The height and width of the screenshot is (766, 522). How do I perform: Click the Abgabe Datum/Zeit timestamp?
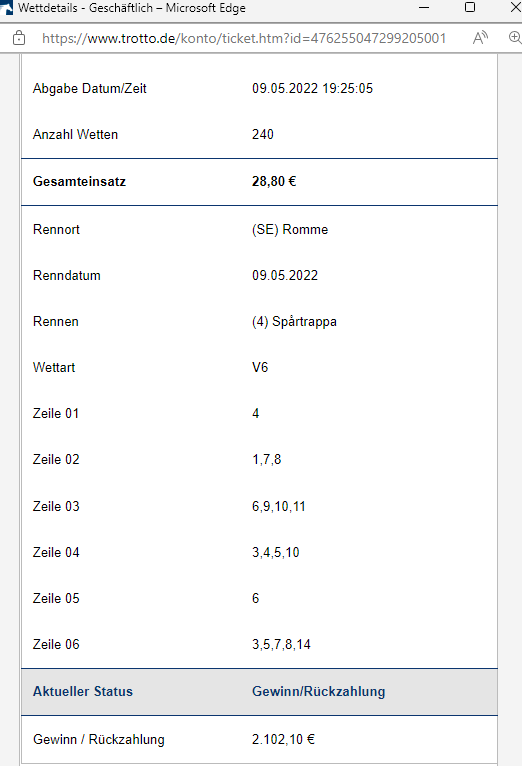tap(313, 88)
